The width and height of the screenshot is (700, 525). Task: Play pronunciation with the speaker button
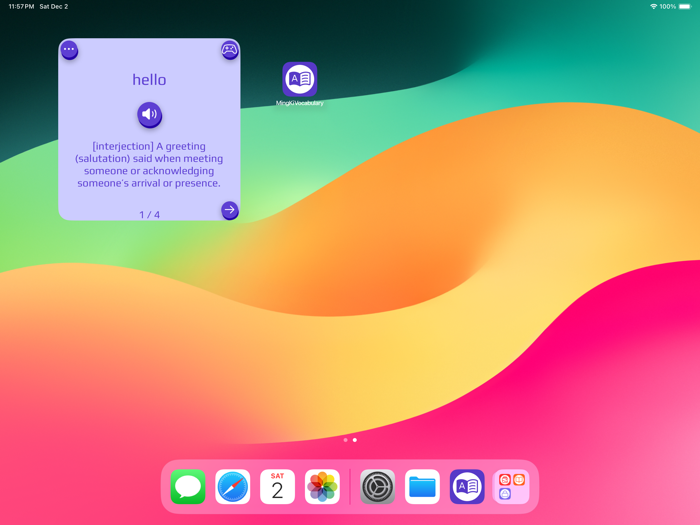pos(150,115)
